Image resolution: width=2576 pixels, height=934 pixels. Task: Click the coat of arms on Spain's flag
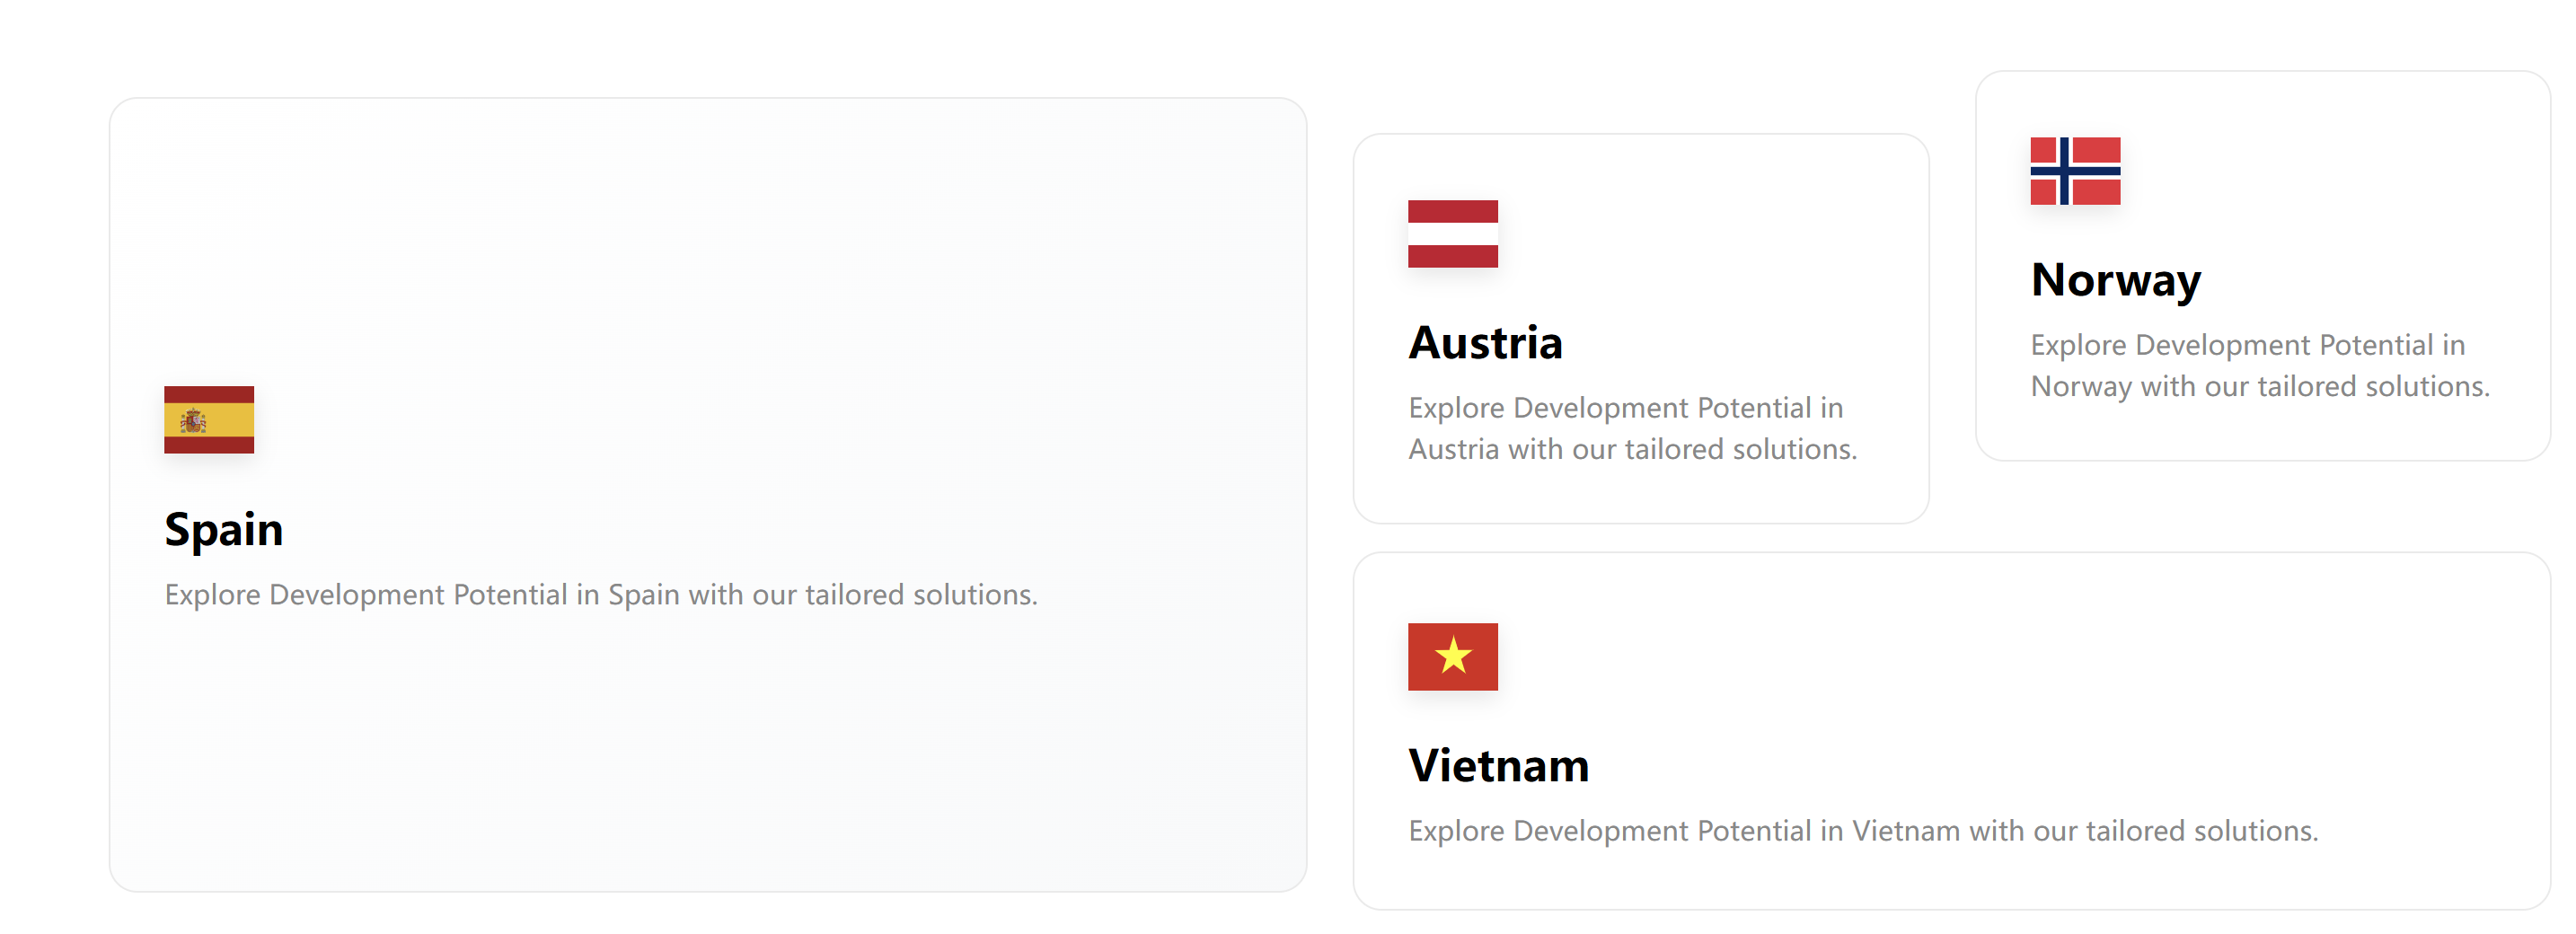coord(193,421)
